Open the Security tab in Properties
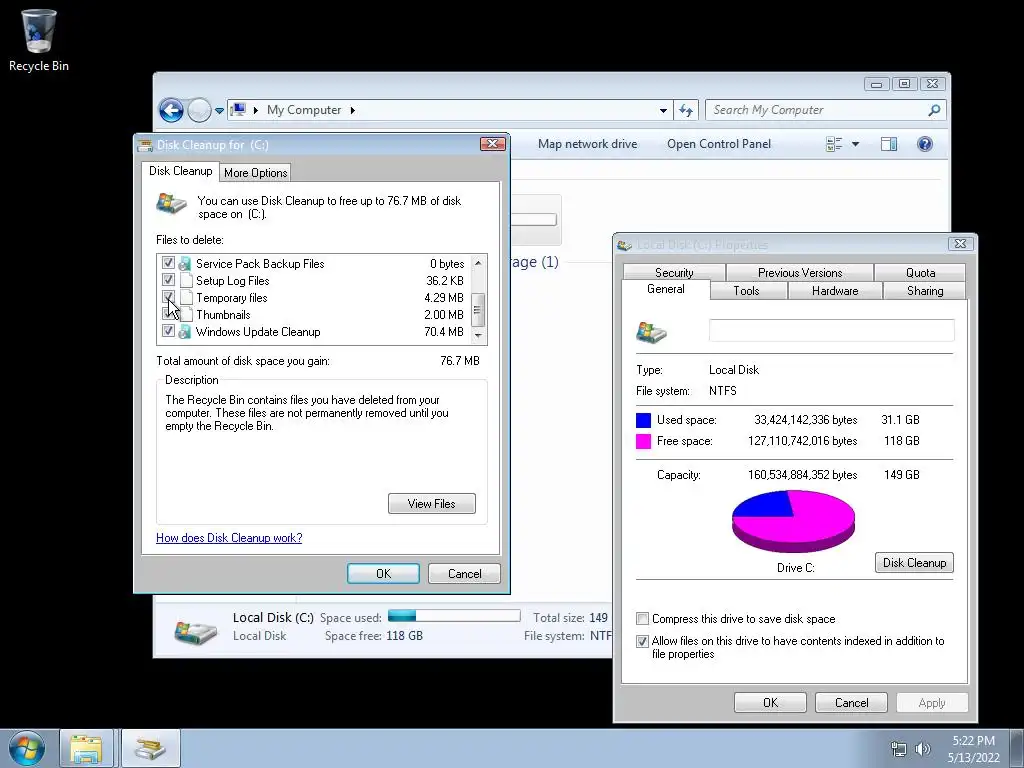The width and height of the screenshot is (1024, 768). click(x=674, y=272)
